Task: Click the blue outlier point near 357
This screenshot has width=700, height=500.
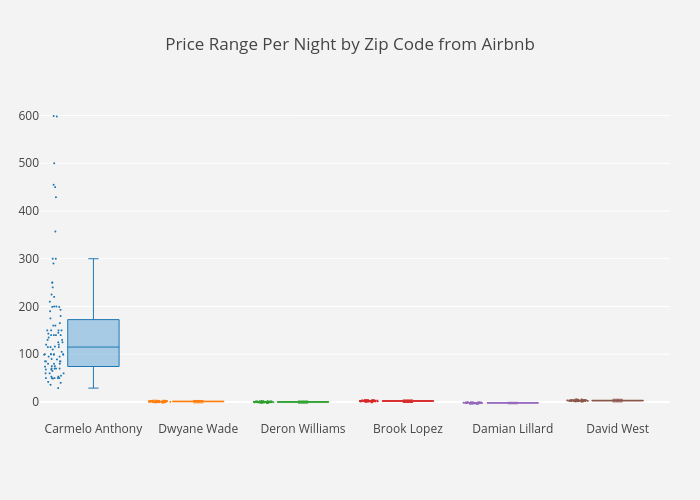Action: (x=55, y=231)
